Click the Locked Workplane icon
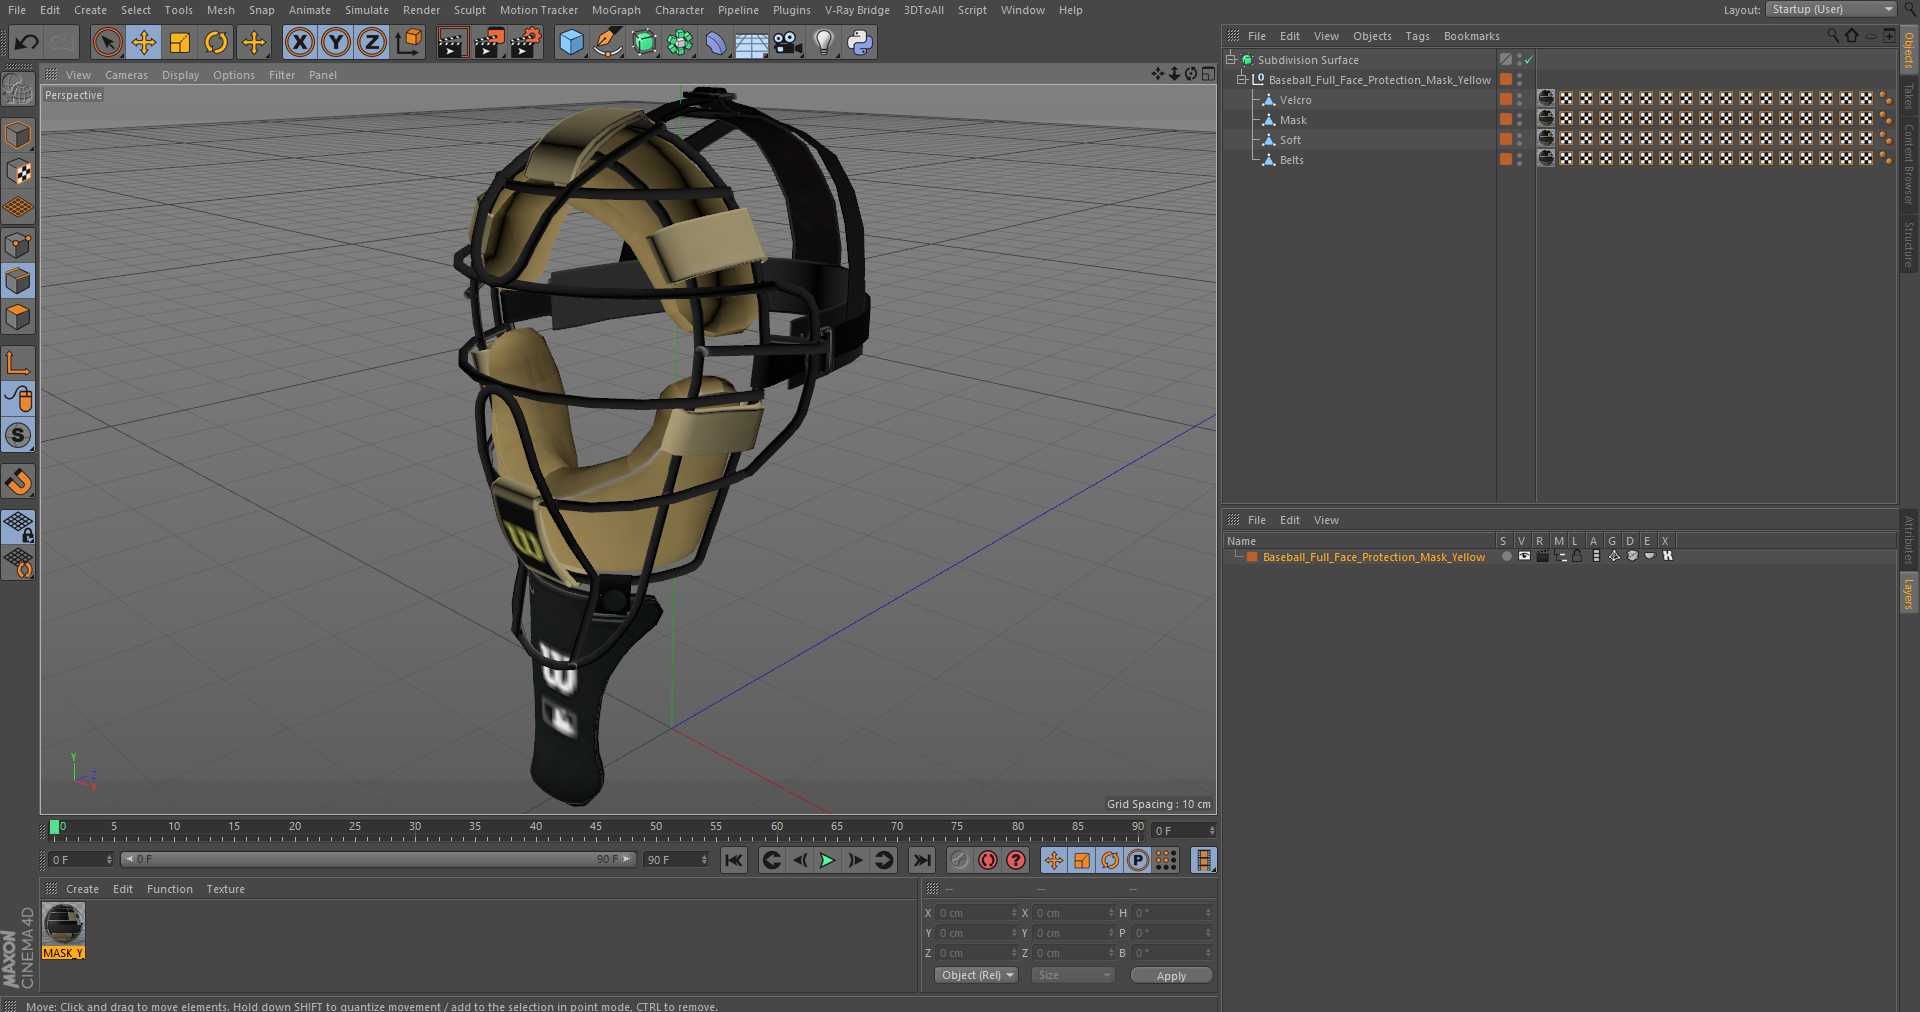This screenshot has width=1920, height=1012. (18, 525)
